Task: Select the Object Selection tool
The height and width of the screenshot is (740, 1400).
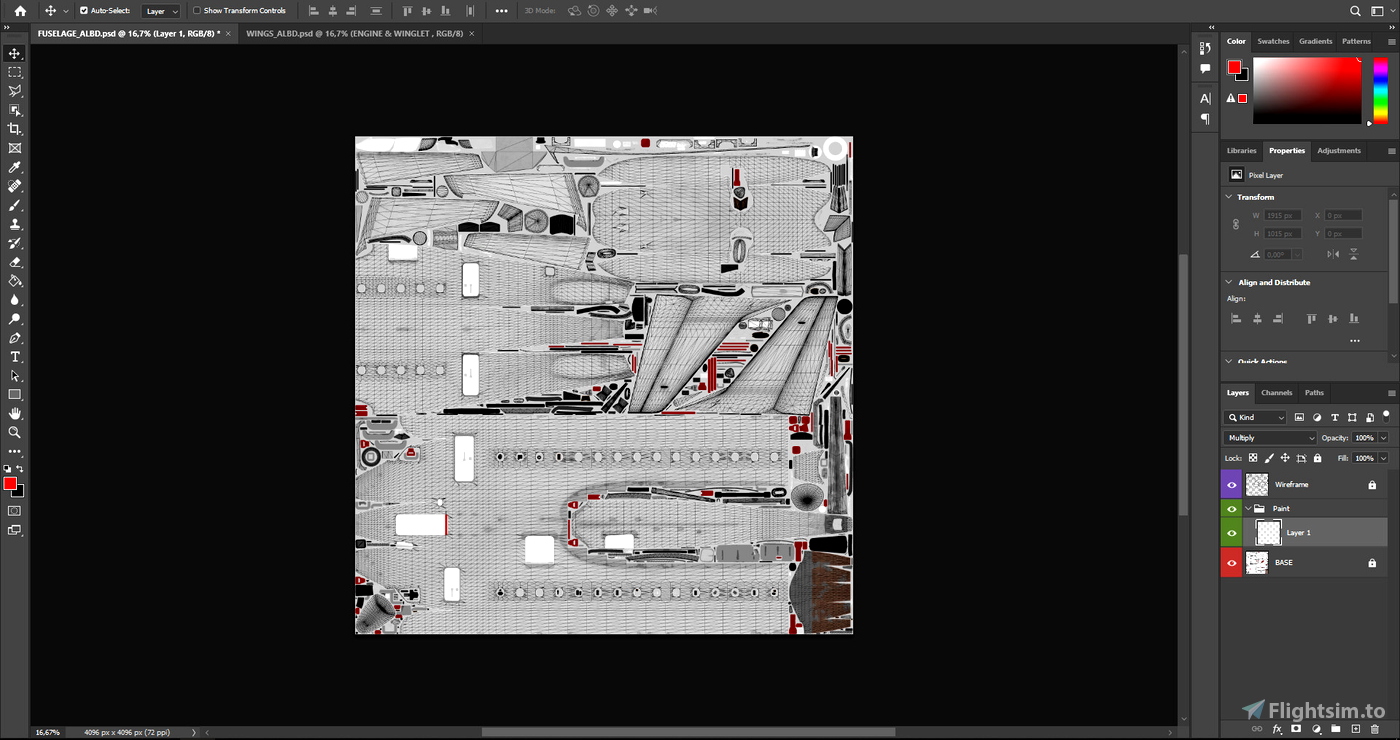Action: (x=15, y=110)
